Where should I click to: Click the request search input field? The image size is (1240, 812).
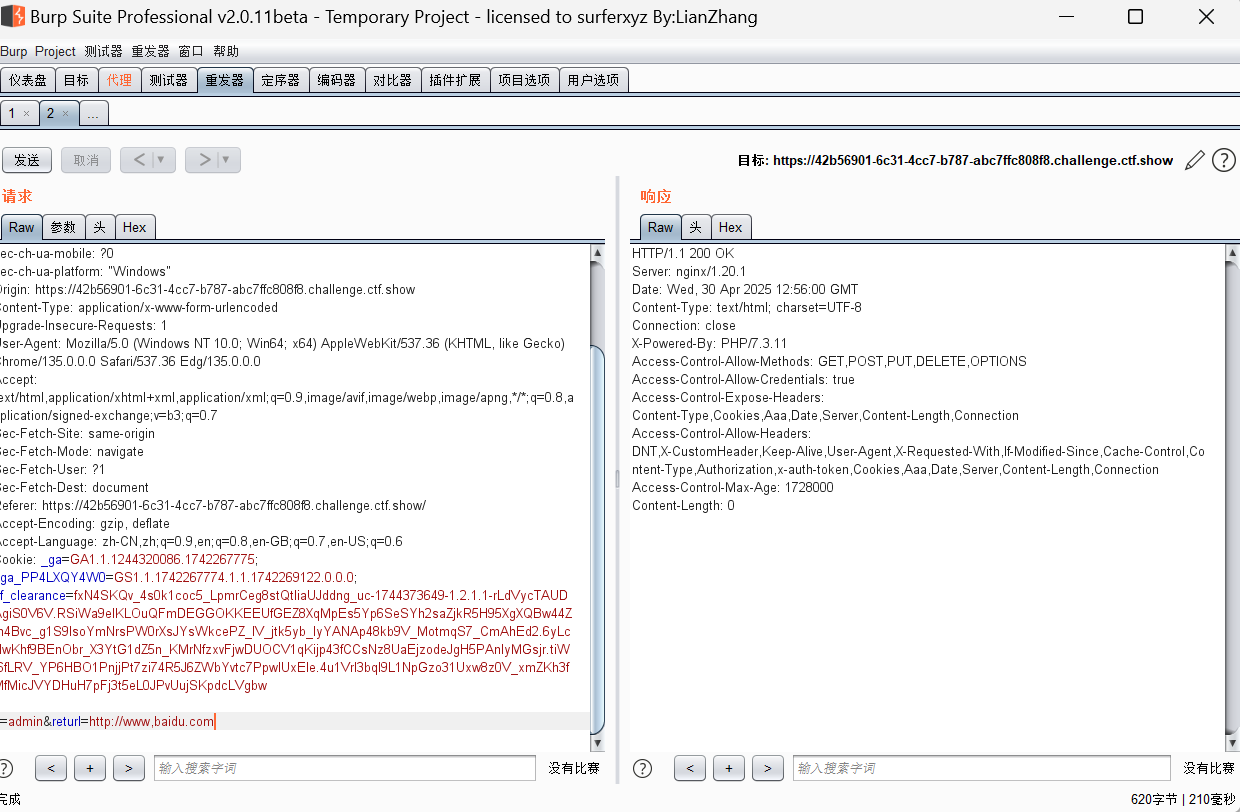tap(345, 768)
